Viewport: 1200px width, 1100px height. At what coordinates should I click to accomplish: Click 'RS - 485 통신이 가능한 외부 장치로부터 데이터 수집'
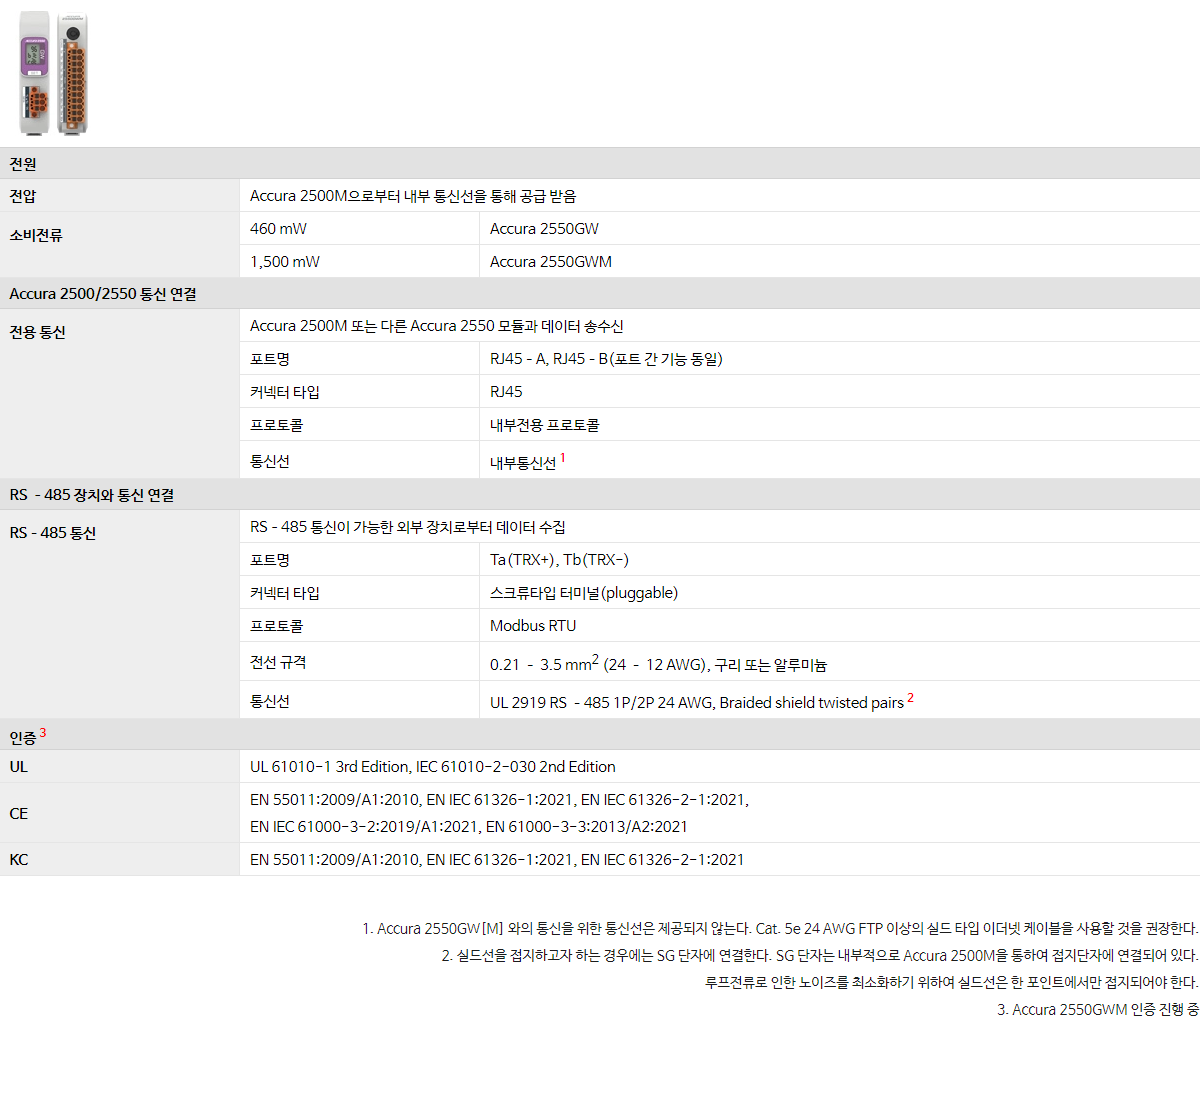(408, 527)
